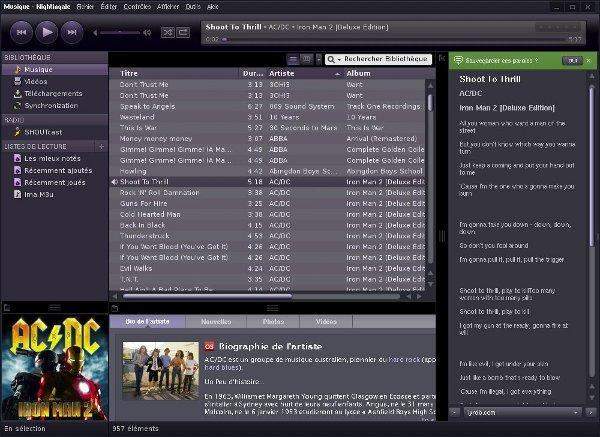This screenshot has width=600, height=437.
Task: Open Téléchargements in the sidebar
Action: [x=51, y=92]
